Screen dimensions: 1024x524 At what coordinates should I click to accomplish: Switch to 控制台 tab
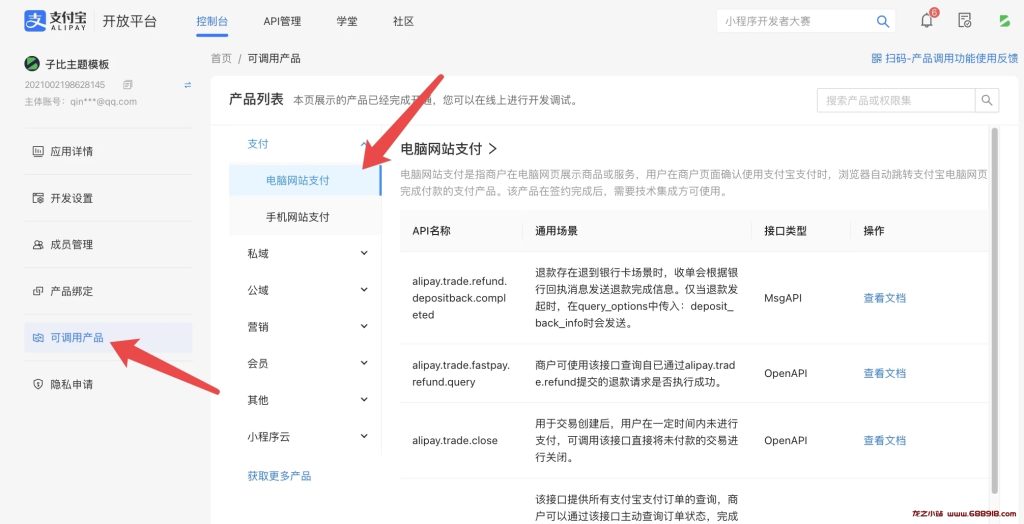click(212, 22)
